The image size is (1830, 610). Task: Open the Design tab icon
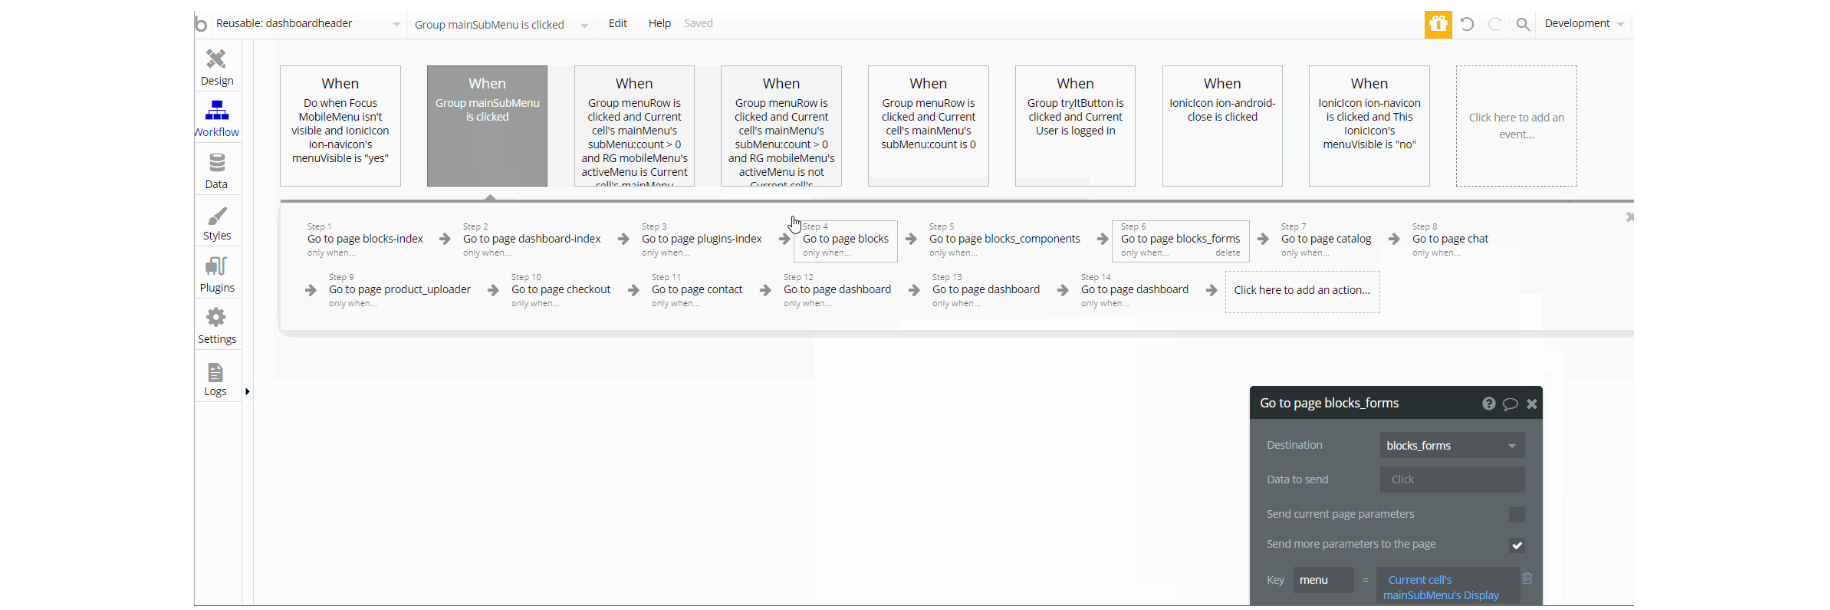pos(216,59)
